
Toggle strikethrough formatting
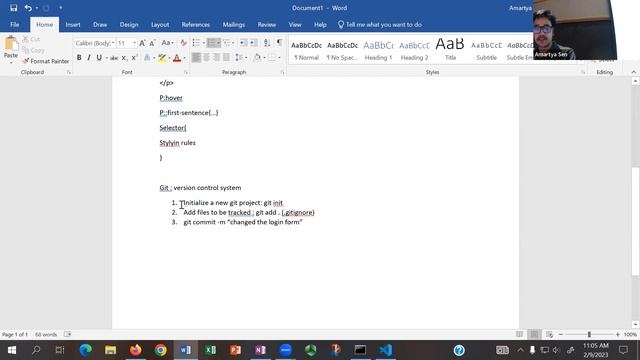(x=114, y=58)
